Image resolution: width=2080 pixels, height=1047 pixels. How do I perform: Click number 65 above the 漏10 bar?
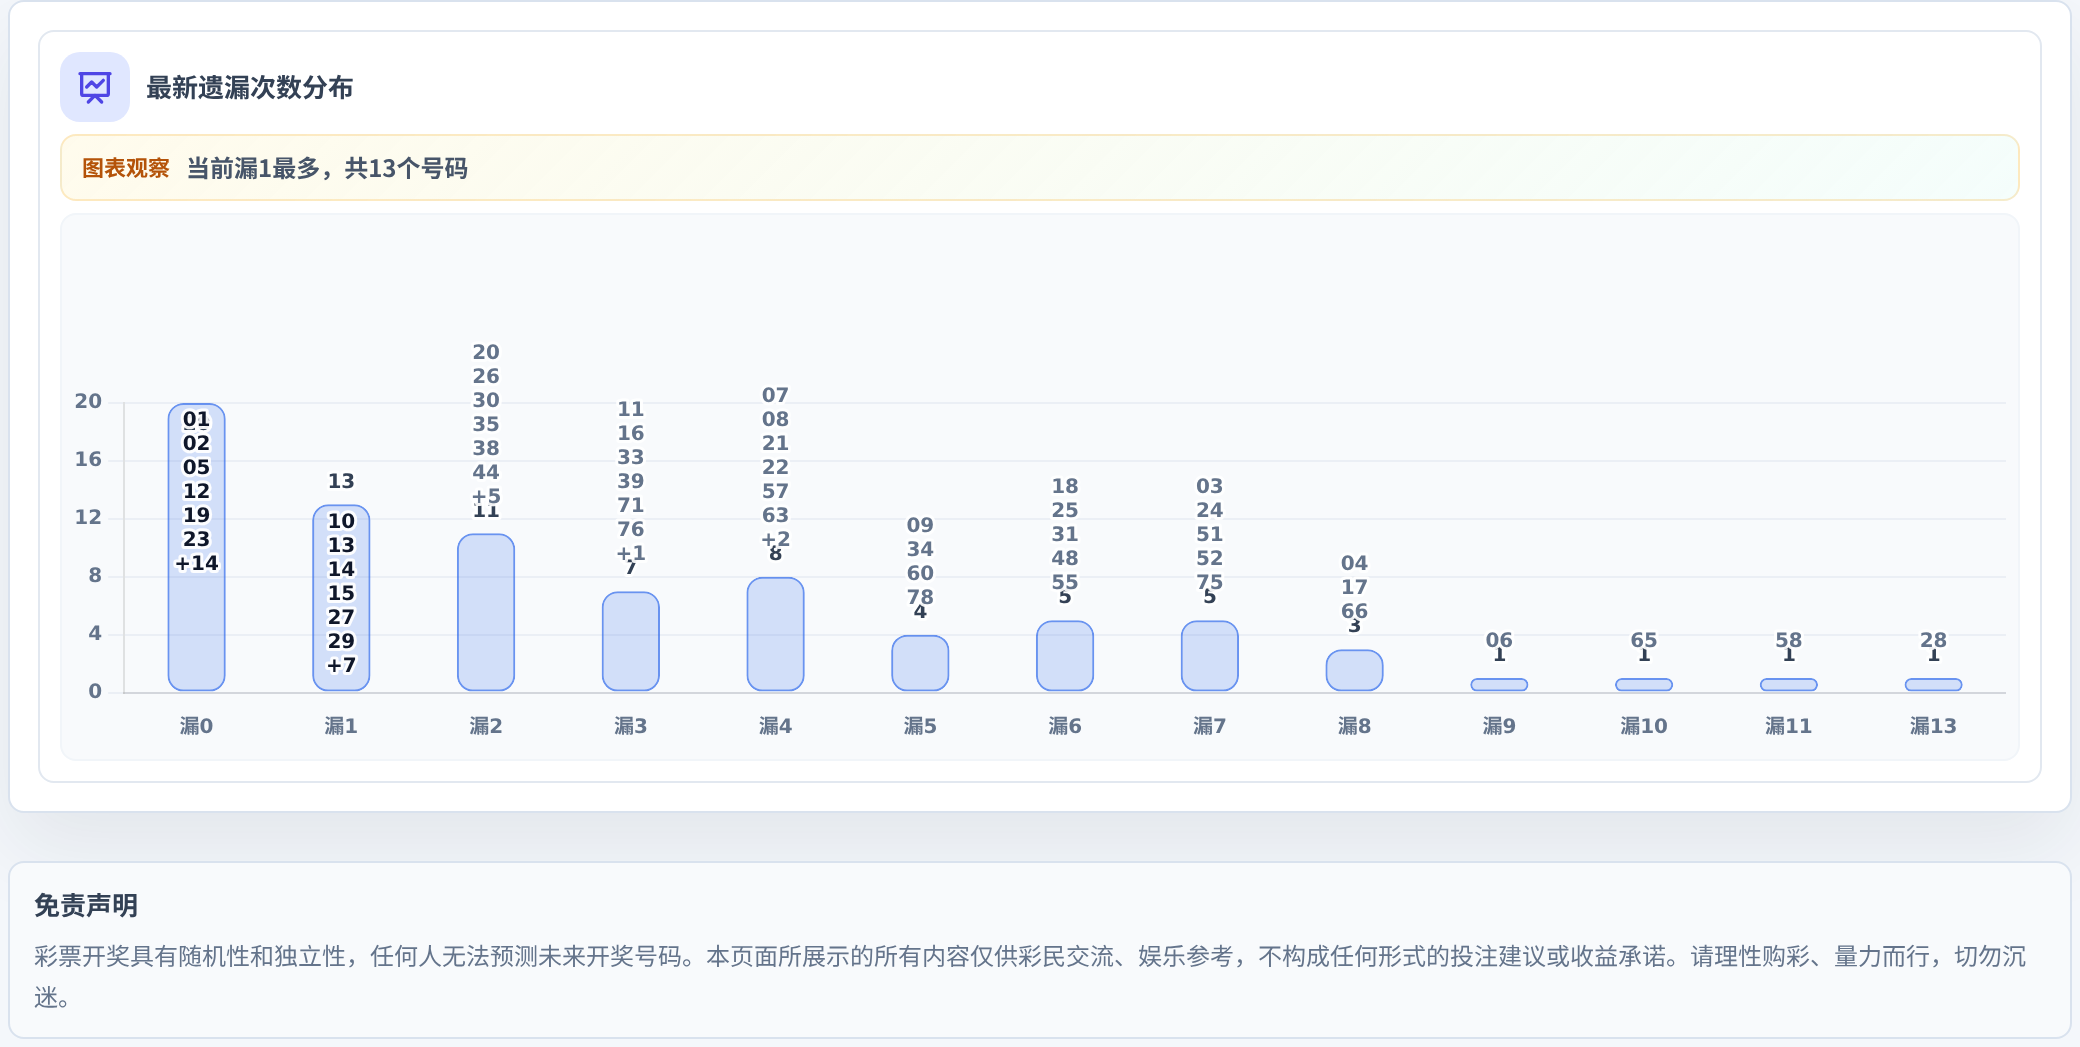[1644, 640]
